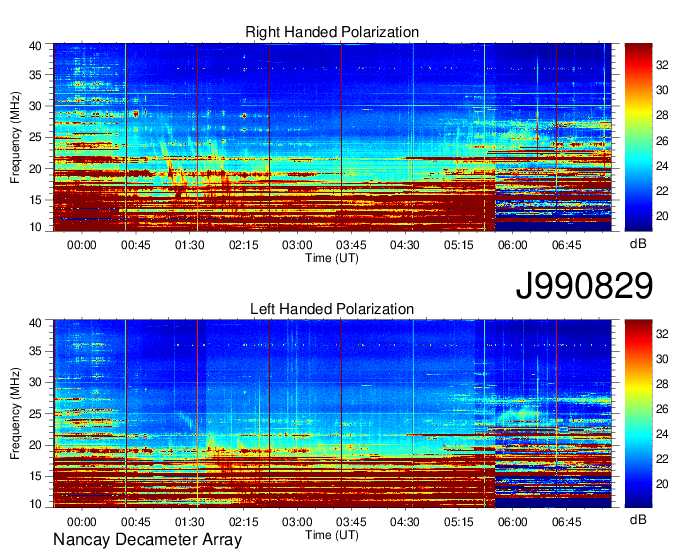The image size is (680, 552).
Task: Click the "Nancay Decameter Array" caption
Action: (147, 540)
